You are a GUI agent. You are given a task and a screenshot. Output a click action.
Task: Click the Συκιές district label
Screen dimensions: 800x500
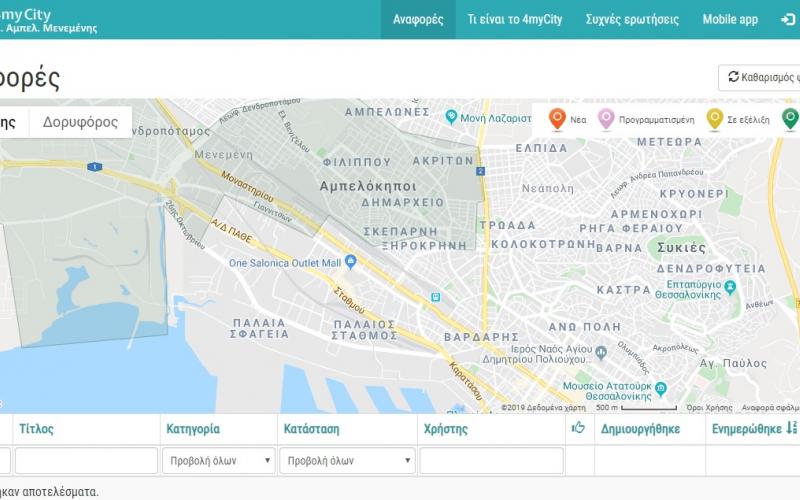[x=681, y=248]
